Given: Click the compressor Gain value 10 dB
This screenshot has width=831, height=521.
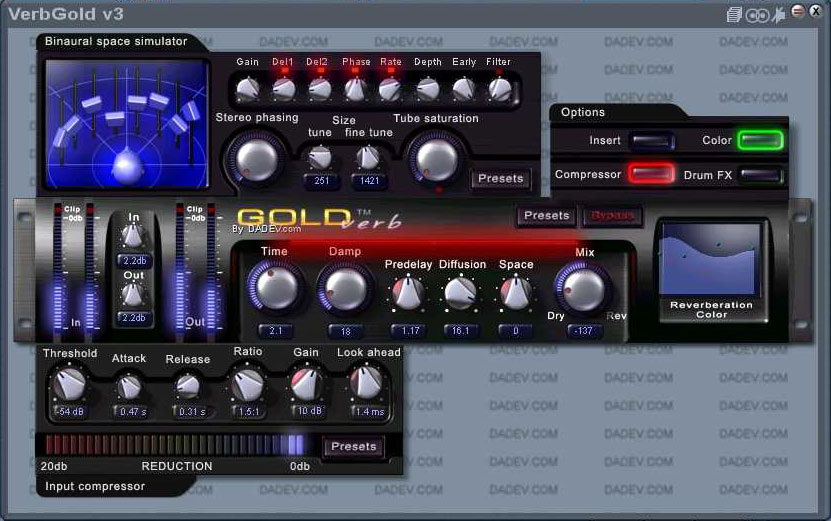Looking at the screenshot, I should click(309, 411).
